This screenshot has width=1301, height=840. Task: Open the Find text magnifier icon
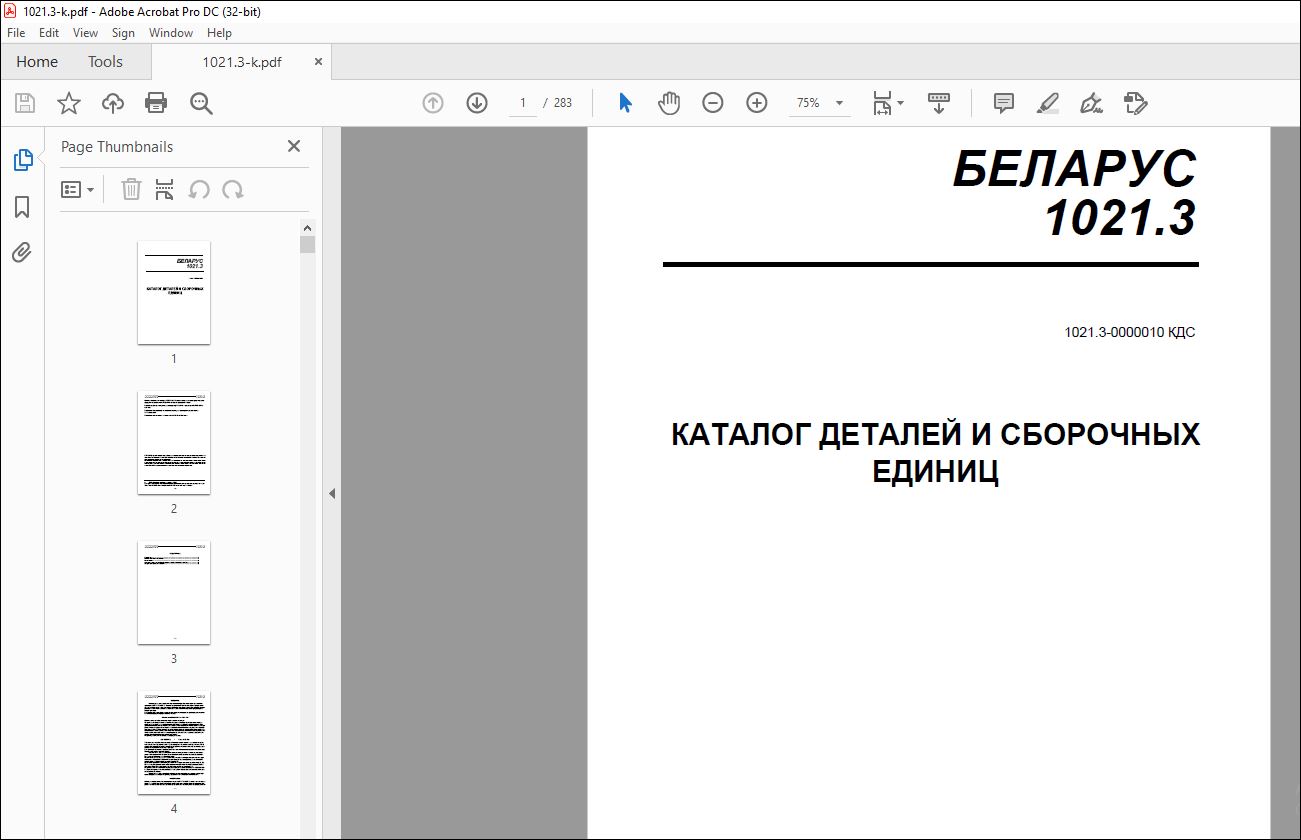pyautogui.click(x=201, y=103)
